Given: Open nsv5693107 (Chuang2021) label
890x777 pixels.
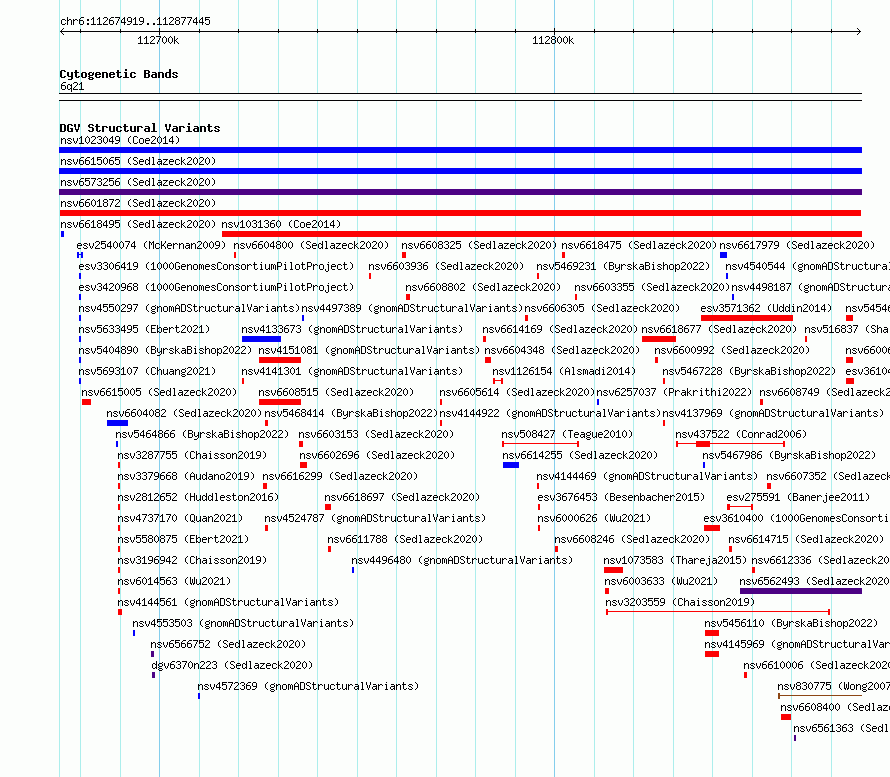Looking at the screenshot, I should [147, 371].
